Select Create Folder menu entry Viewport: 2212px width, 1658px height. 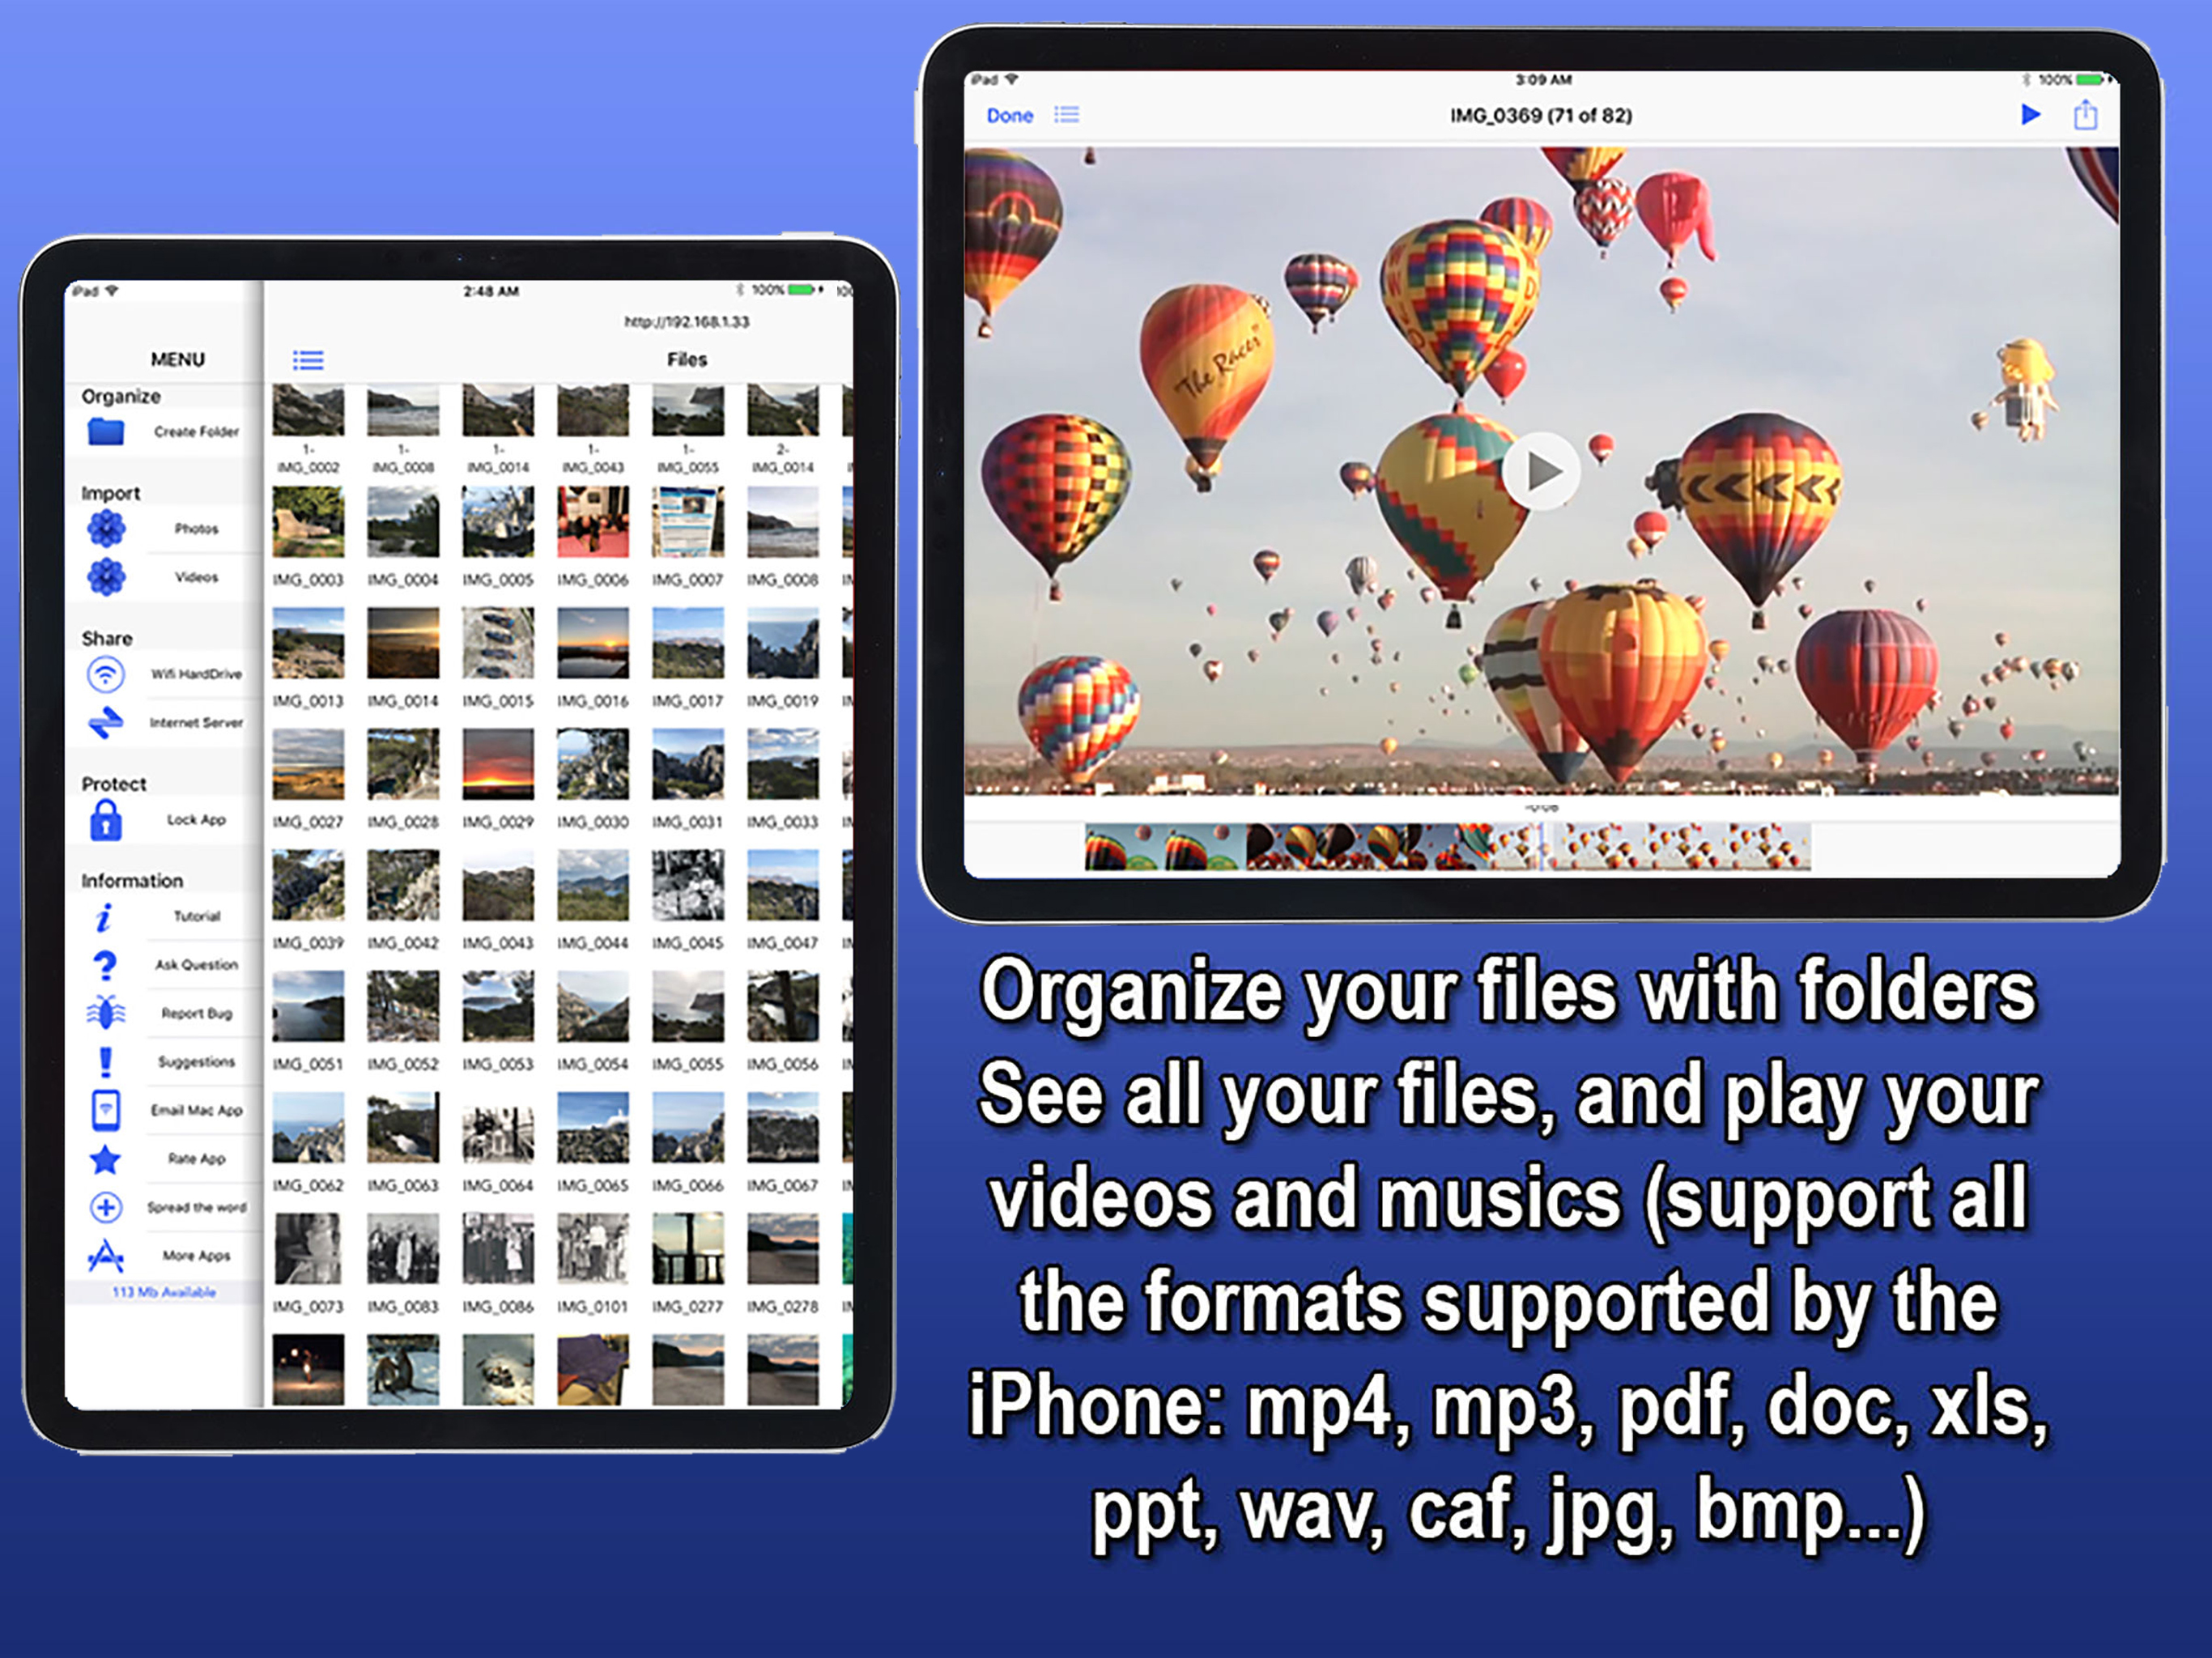pyautogui.click(x=197, y=432)
